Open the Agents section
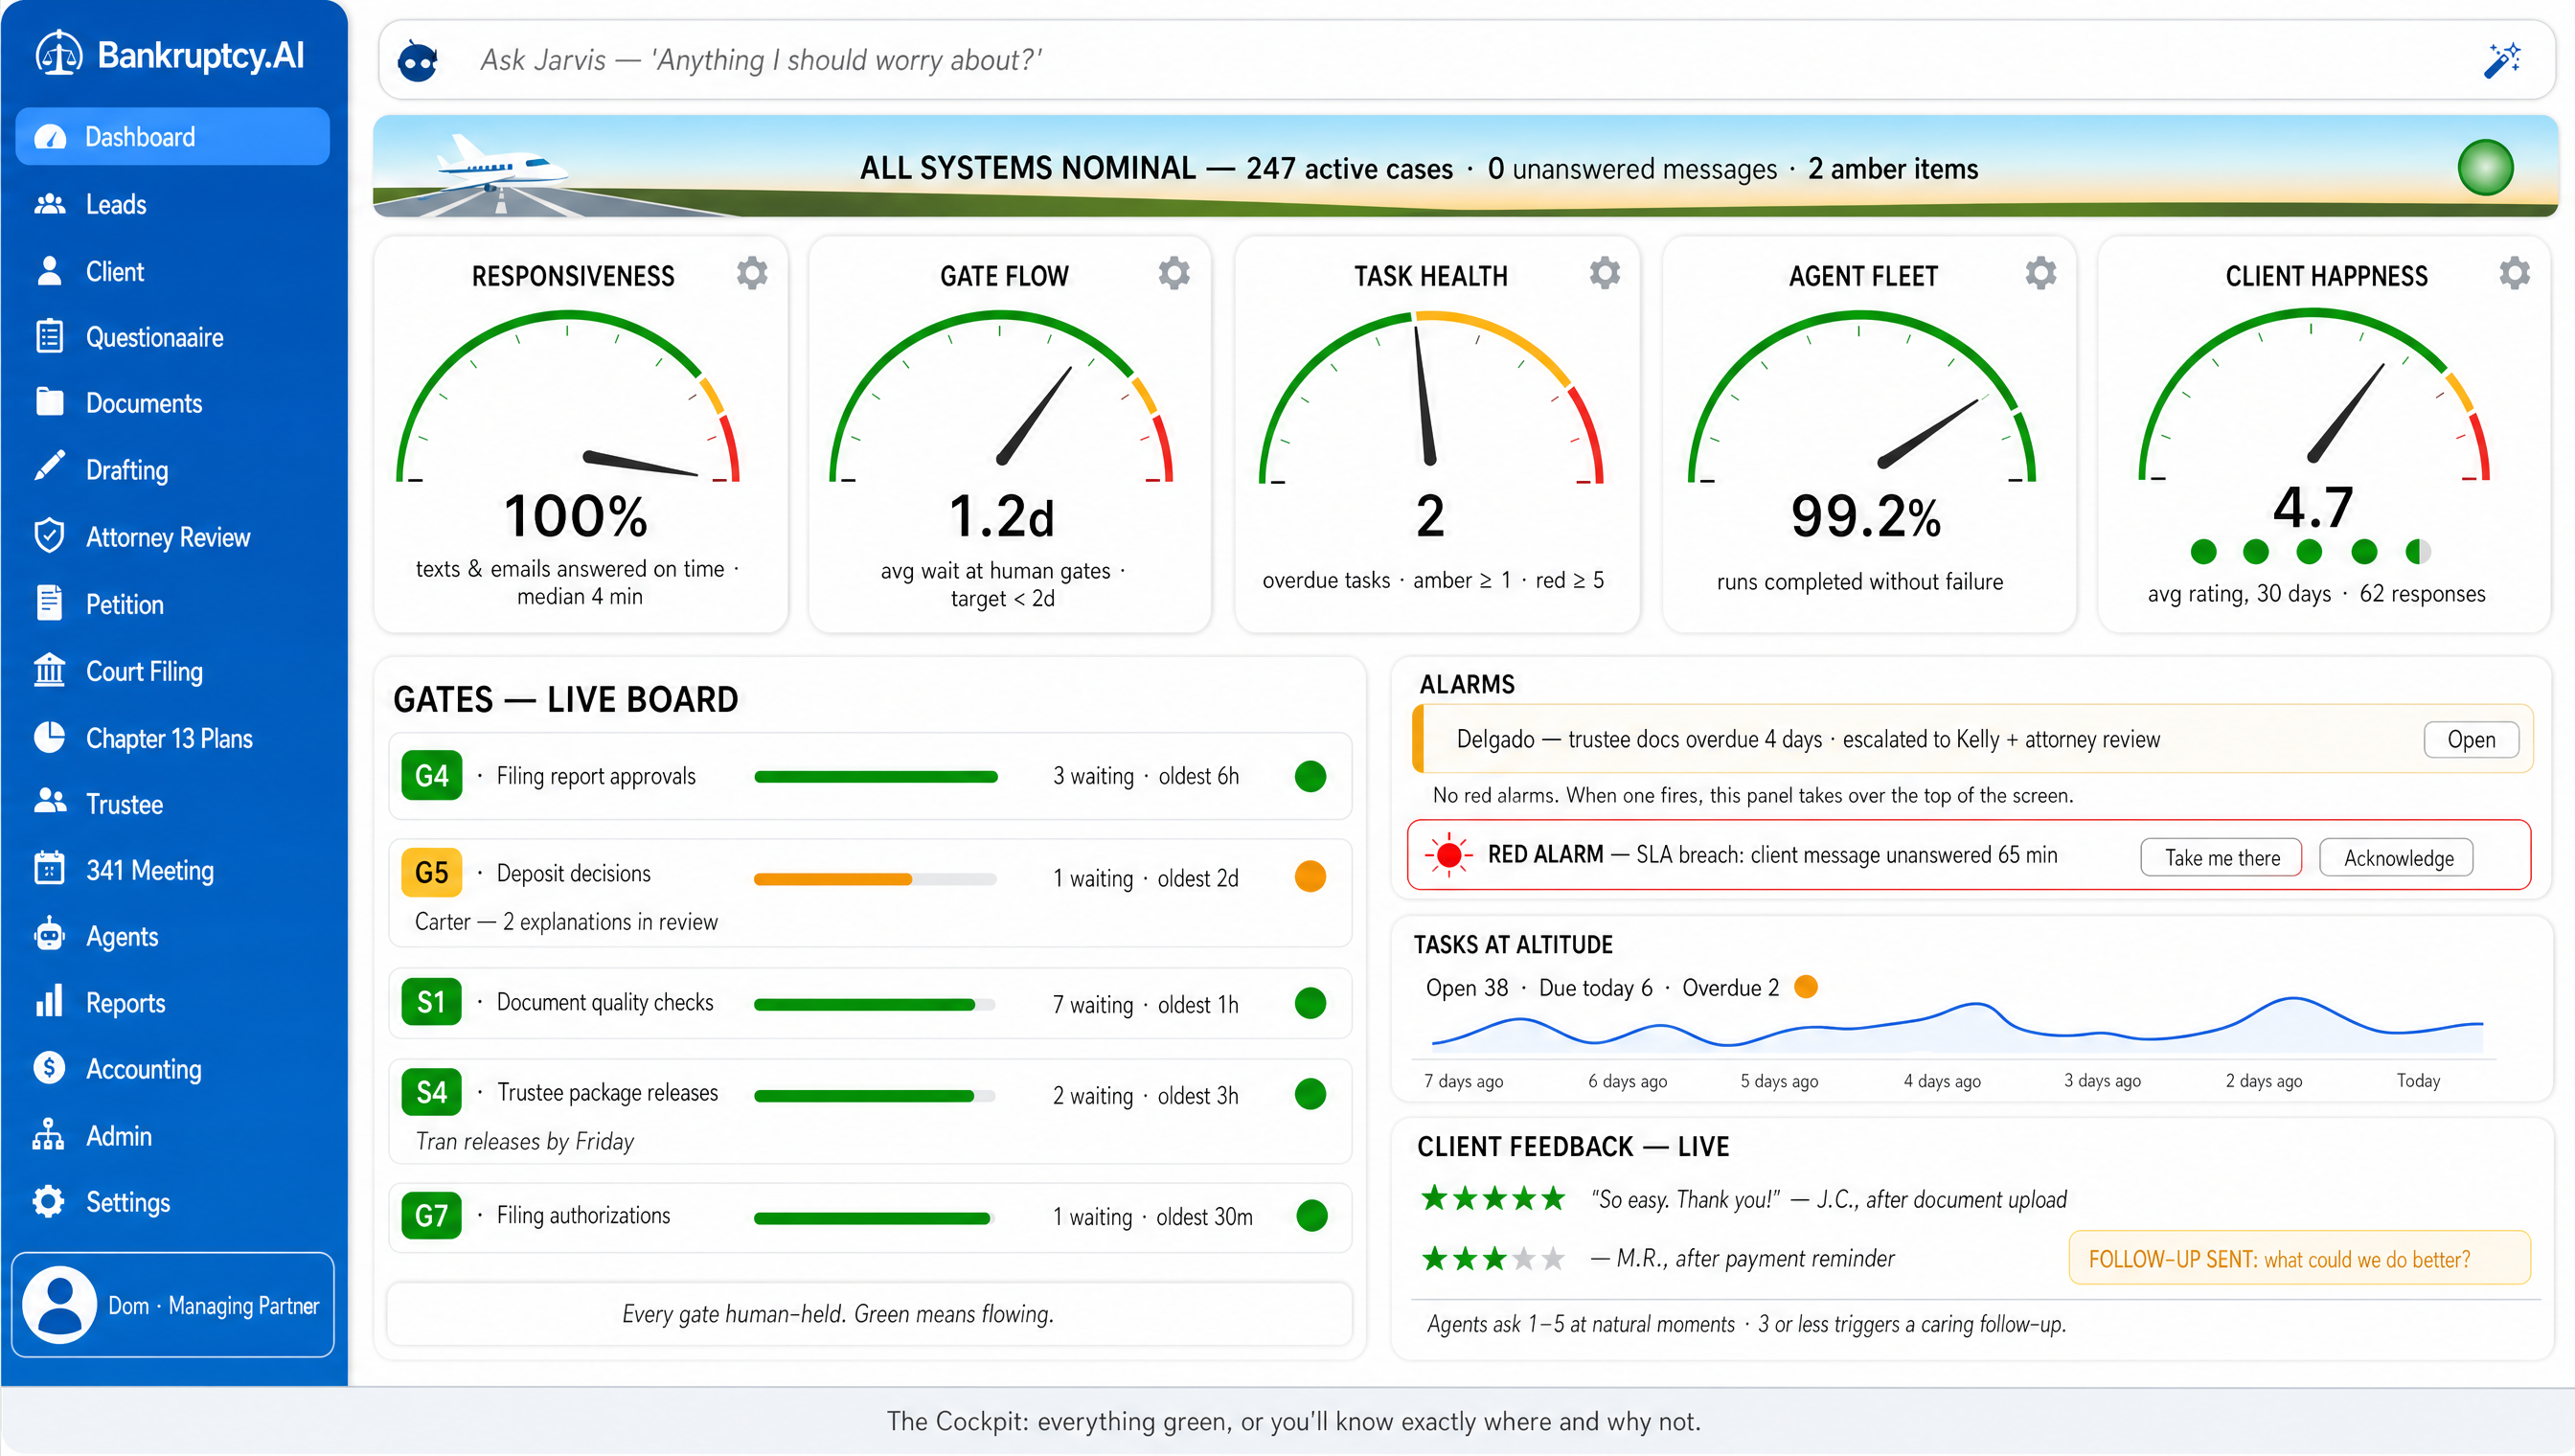The height and width of the screenshot is (1456, 2575). [173, 936]
